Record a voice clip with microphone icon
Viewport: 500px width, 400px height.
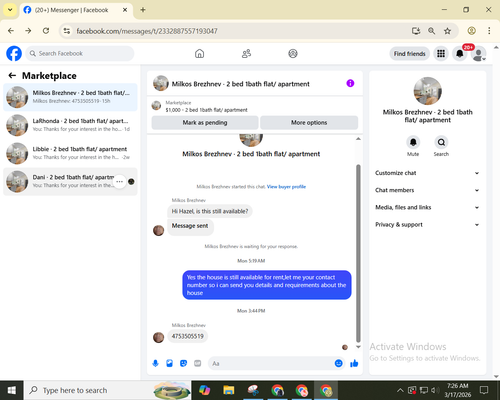click(155, 363)
